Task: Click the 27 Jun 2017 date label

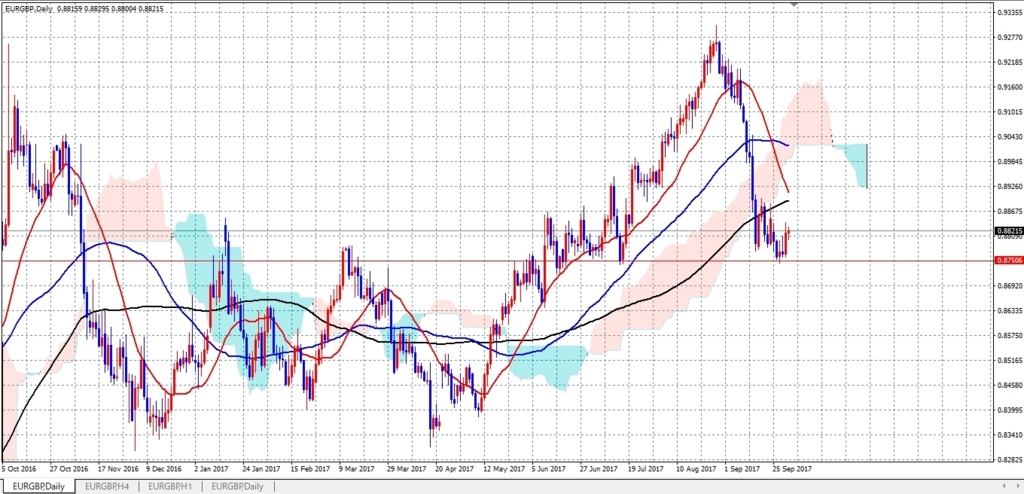Action: pos(599,469)
